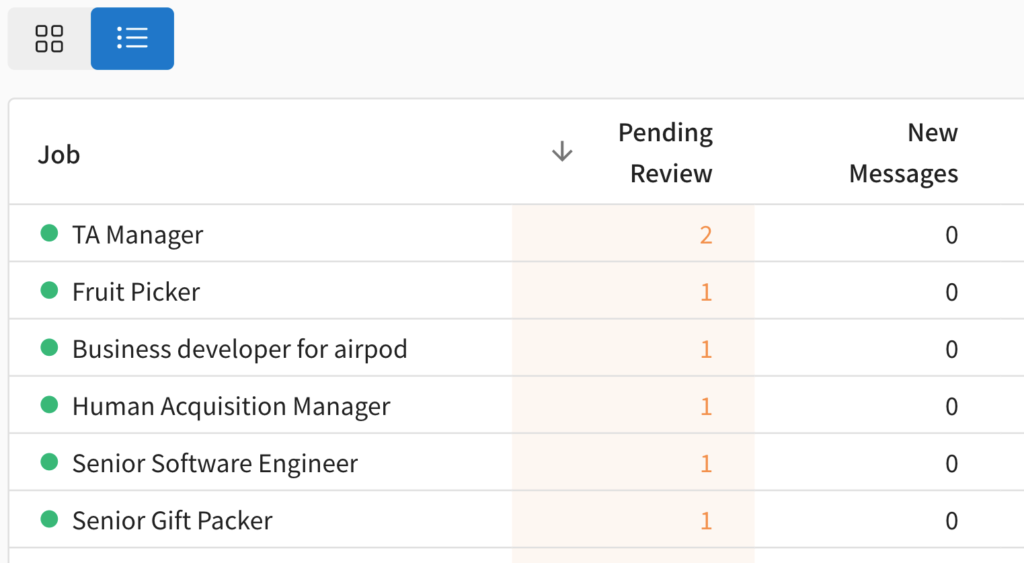Switch to list view layout

click(x=132, y=39)
